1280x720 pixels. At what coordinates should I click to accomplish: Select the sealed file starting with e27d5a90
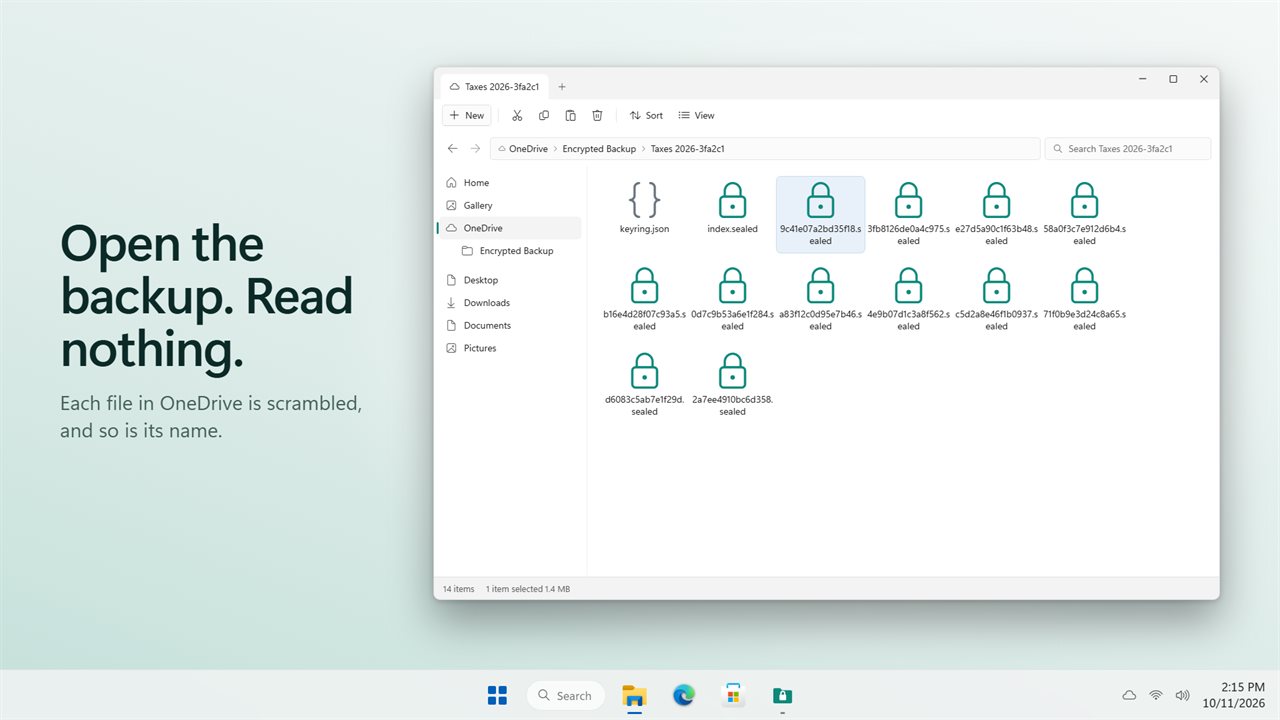(997, 214)
